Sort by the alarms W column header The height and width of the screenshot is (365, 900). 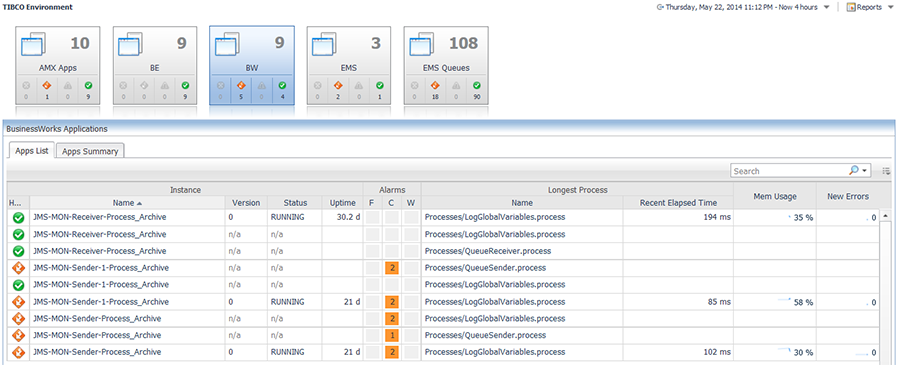click(x=410, y=203)
